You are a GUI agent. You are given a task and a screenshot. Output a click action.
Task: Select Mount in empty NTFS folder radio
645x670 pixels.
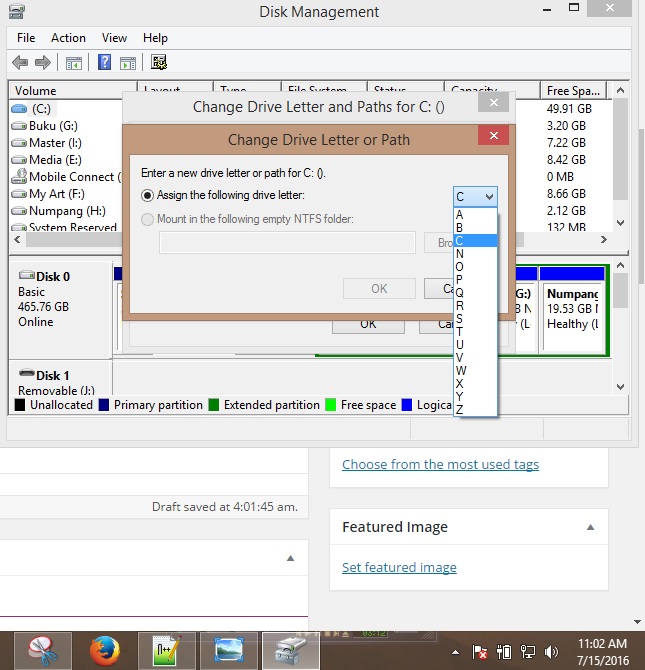point(147,220)
